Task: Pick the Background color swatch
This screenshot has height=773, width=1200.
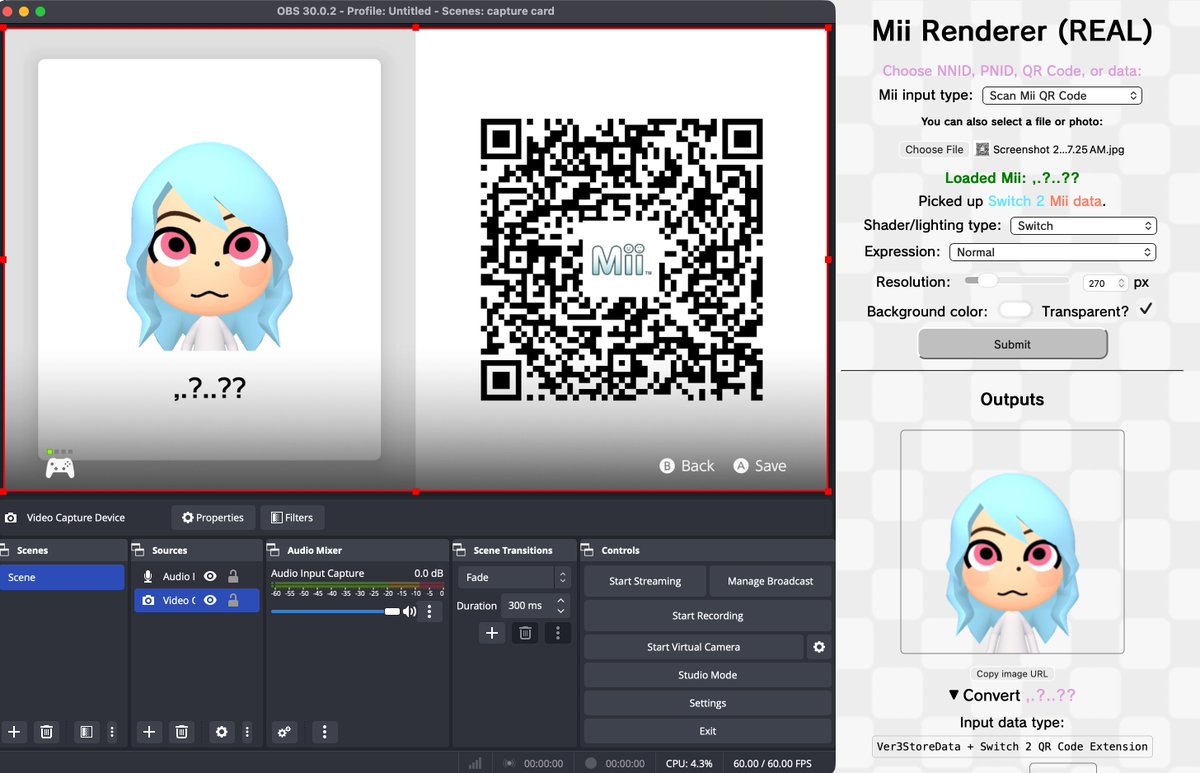Action: pos(1015,310)
